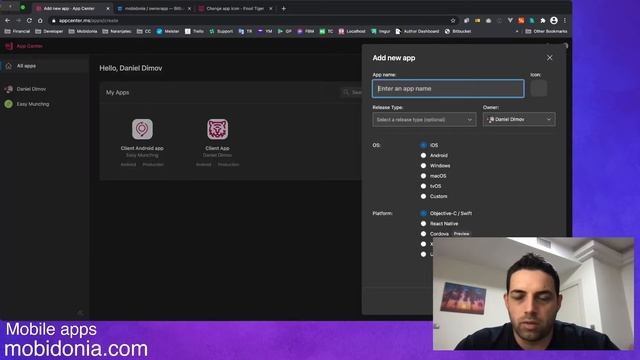Open a new browser tab
Screen dimensions: 640x360
point(284,8)
